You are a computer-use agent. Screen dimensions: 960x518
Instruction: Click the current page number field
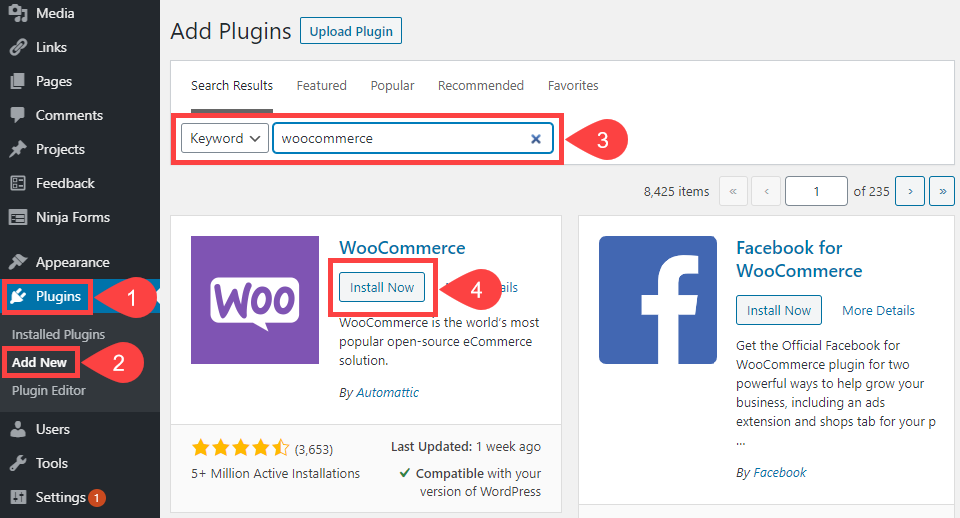click(816, 192)
